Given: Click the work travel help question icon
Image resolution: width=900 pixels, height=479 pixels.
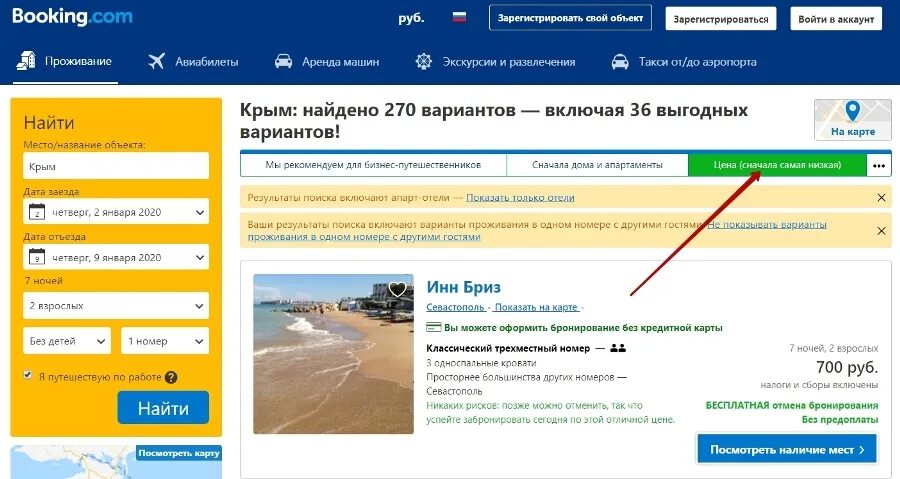Looking at the screenshot, I should point(171,377).
